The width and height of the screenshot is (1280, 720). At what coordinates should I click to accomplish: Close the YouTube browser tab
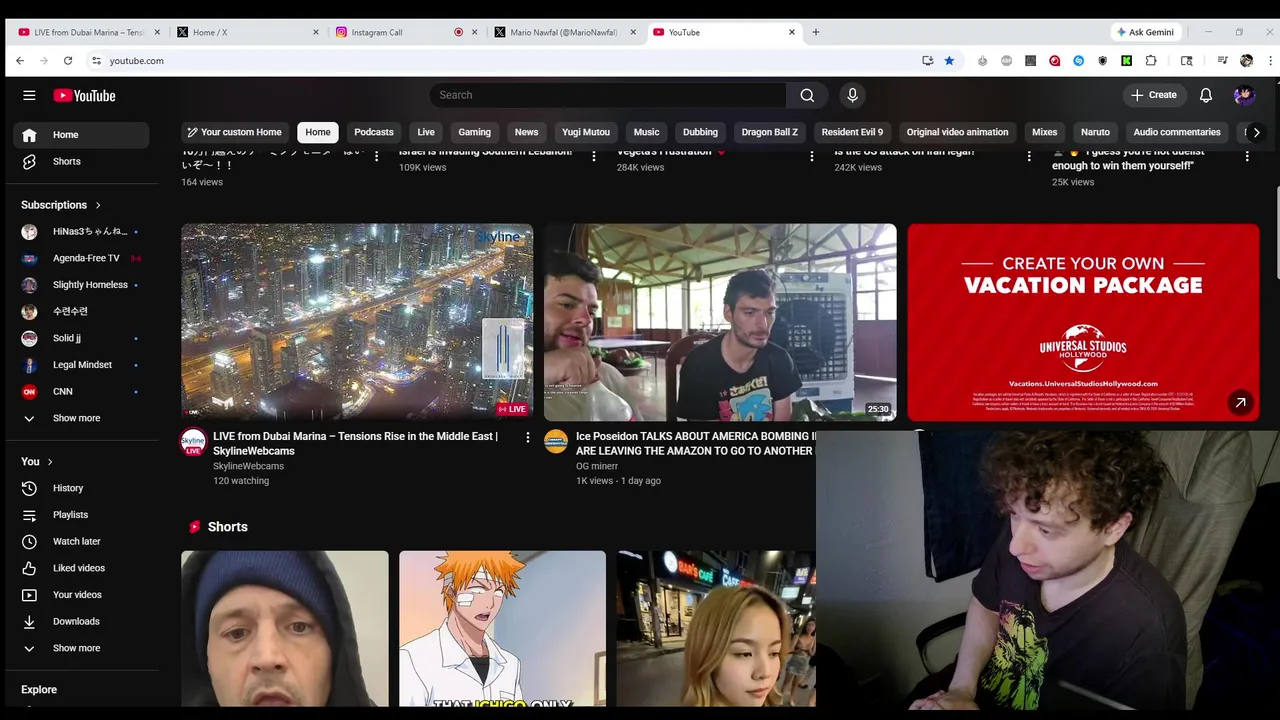(792, 32)
